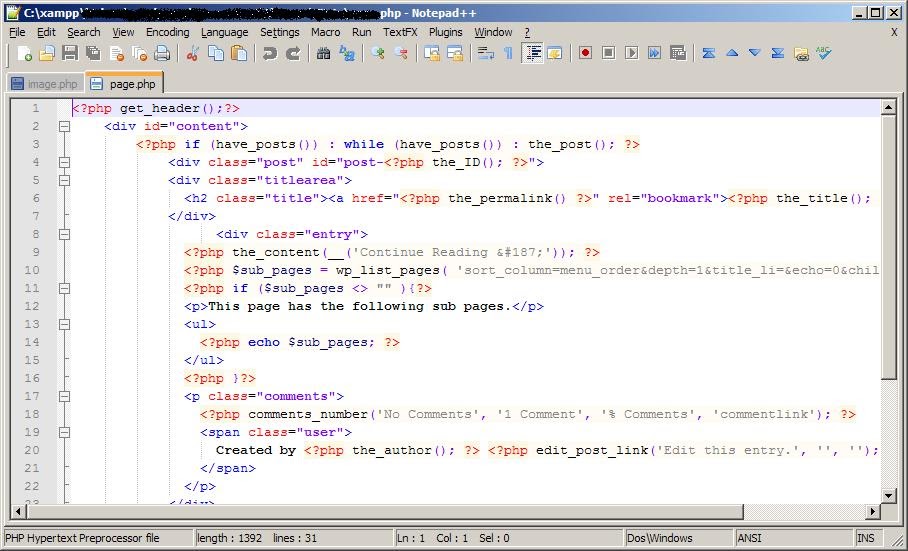Click vertical scrollbar down arrow
908x551 pixels.
(889, 495)
